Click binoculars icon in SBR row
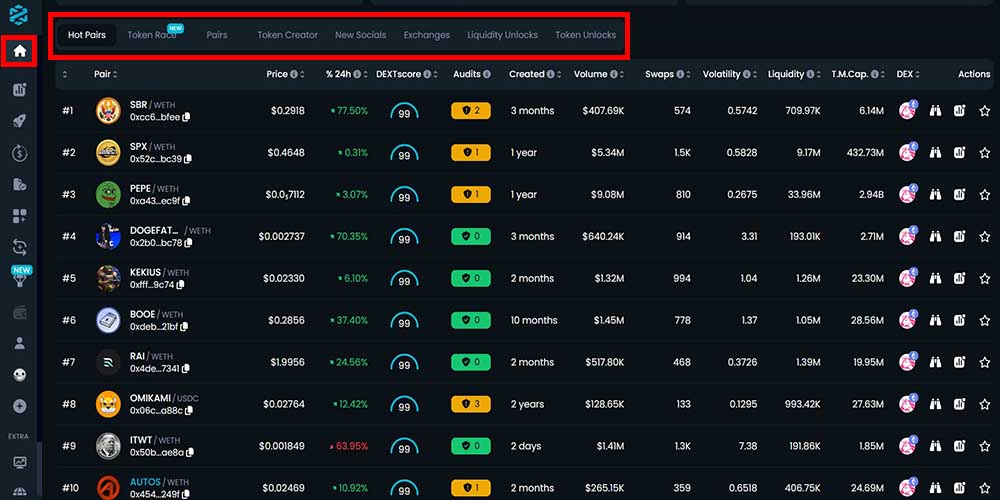Viewport: 1000px width, 500px height. 935,111
